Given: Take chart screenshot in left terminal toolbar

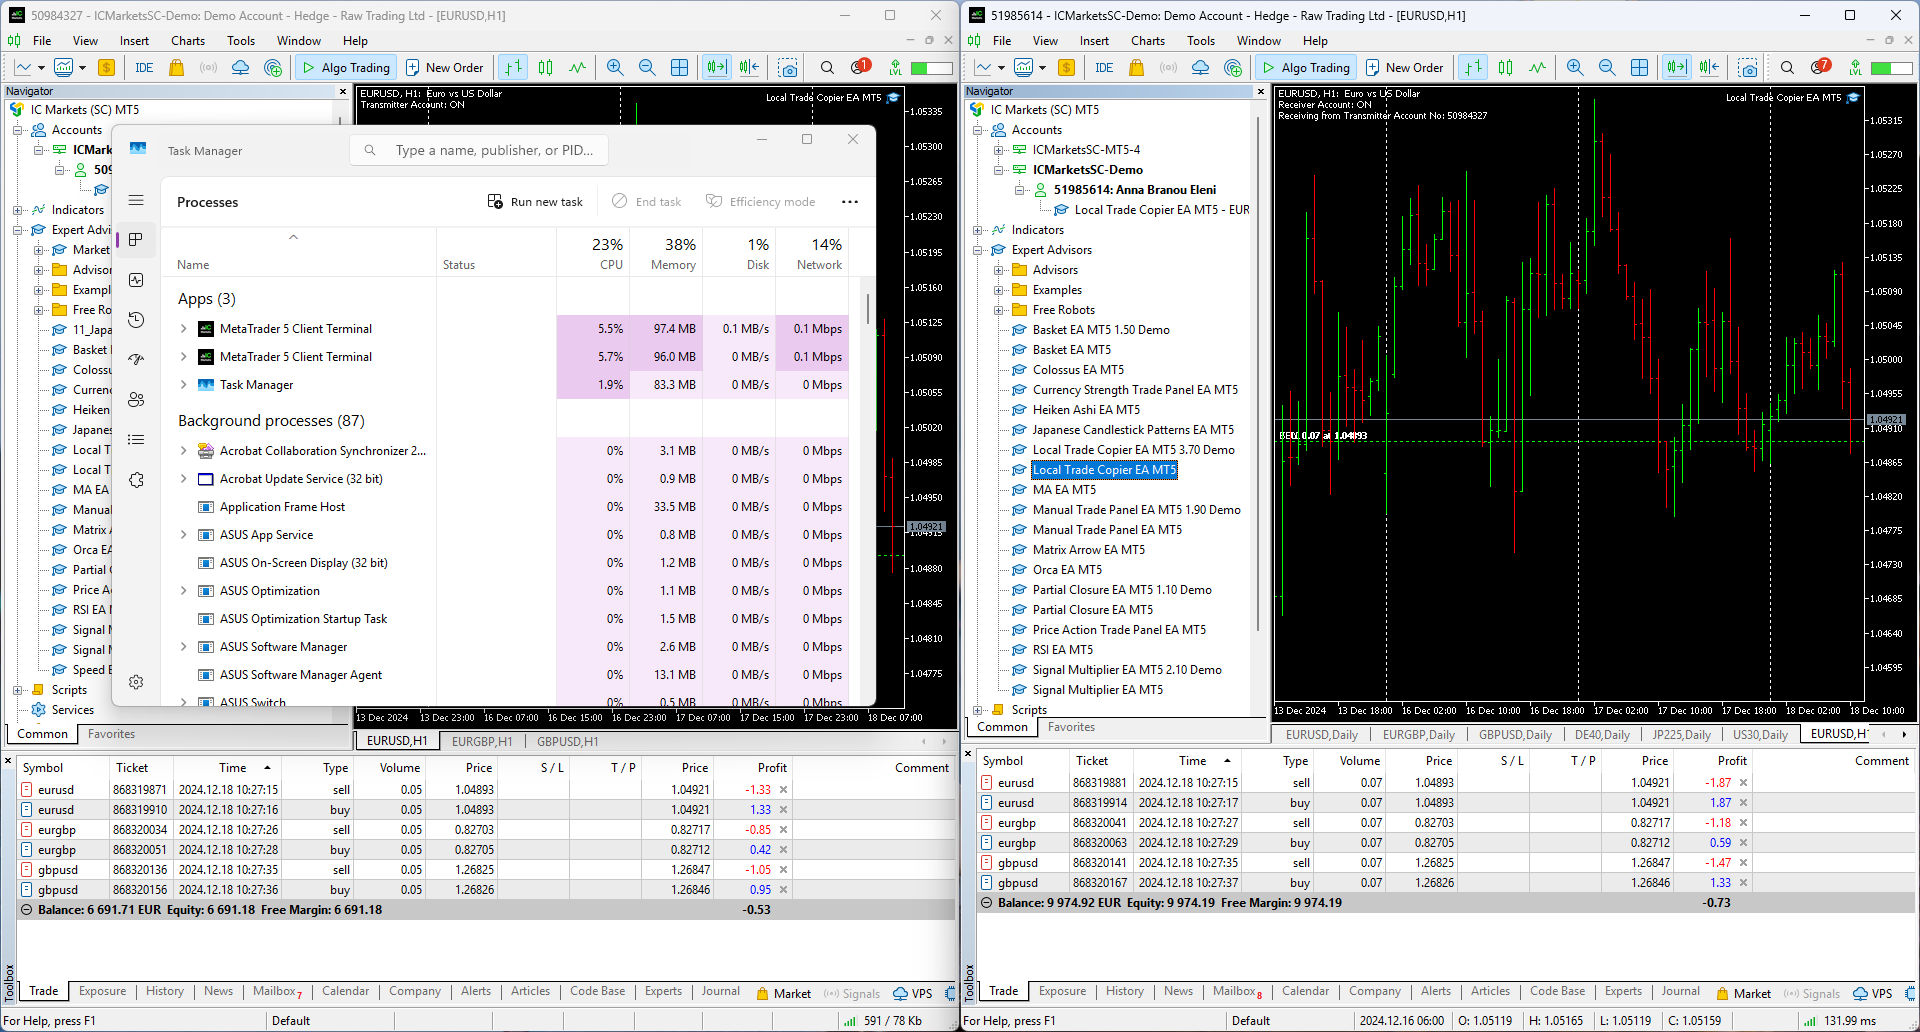Looking at the screenshot, I should [x=789, y=68].
